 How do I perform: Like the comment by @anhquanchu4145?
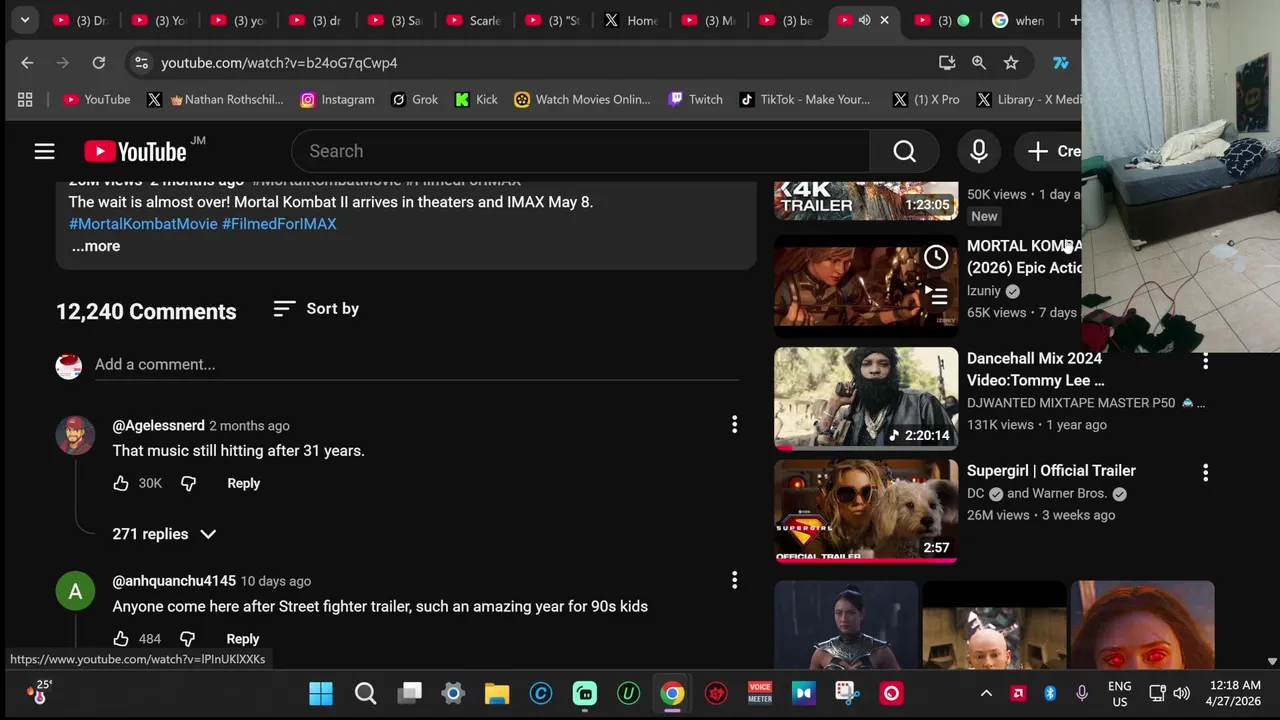[121, 638]
